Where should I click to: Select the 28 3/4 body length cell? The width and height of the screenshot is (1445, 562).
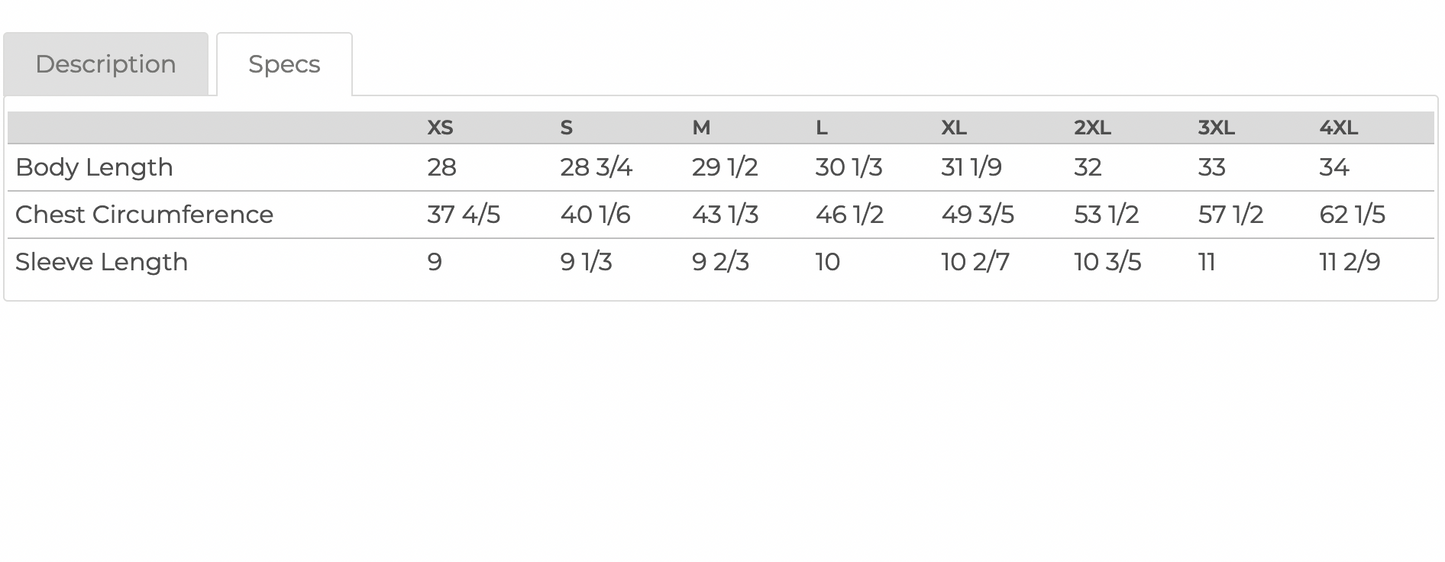pos(596,167)
